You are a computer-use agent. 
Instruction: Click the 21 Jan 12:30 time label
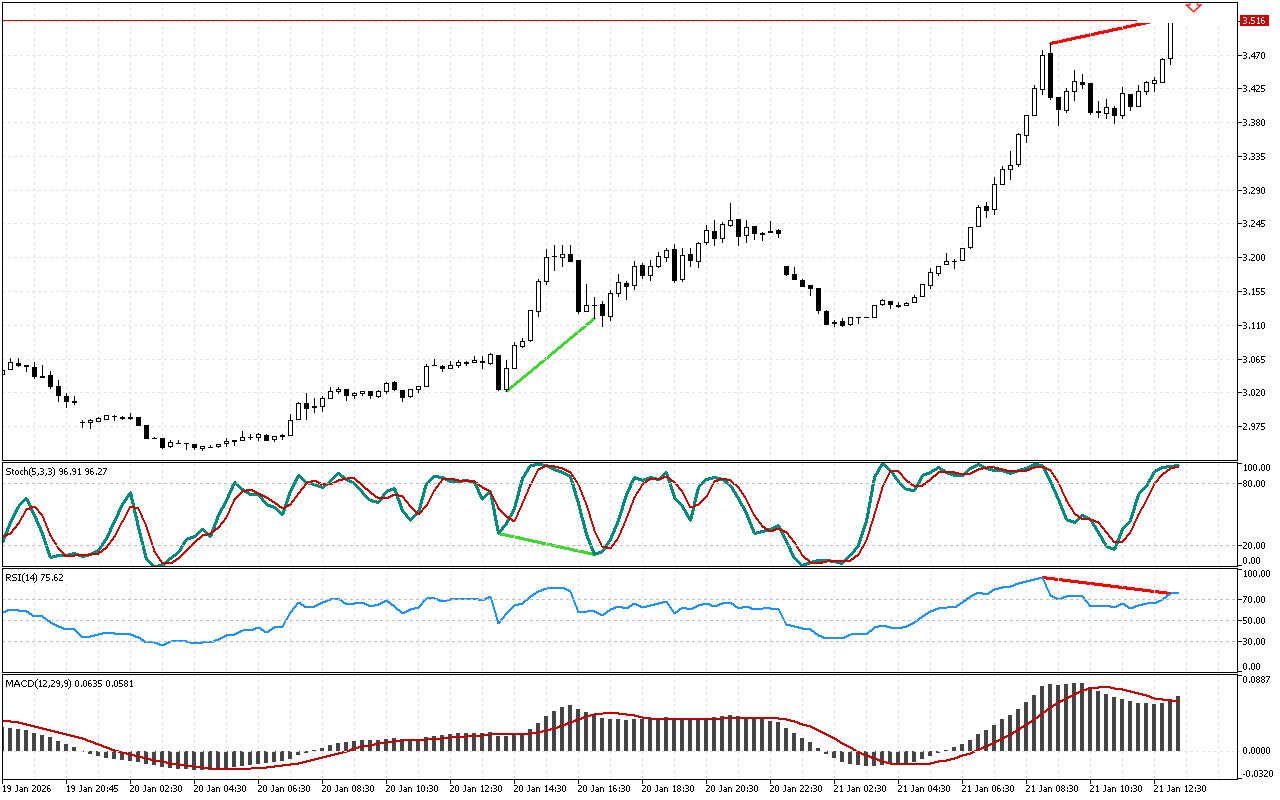1180,788
